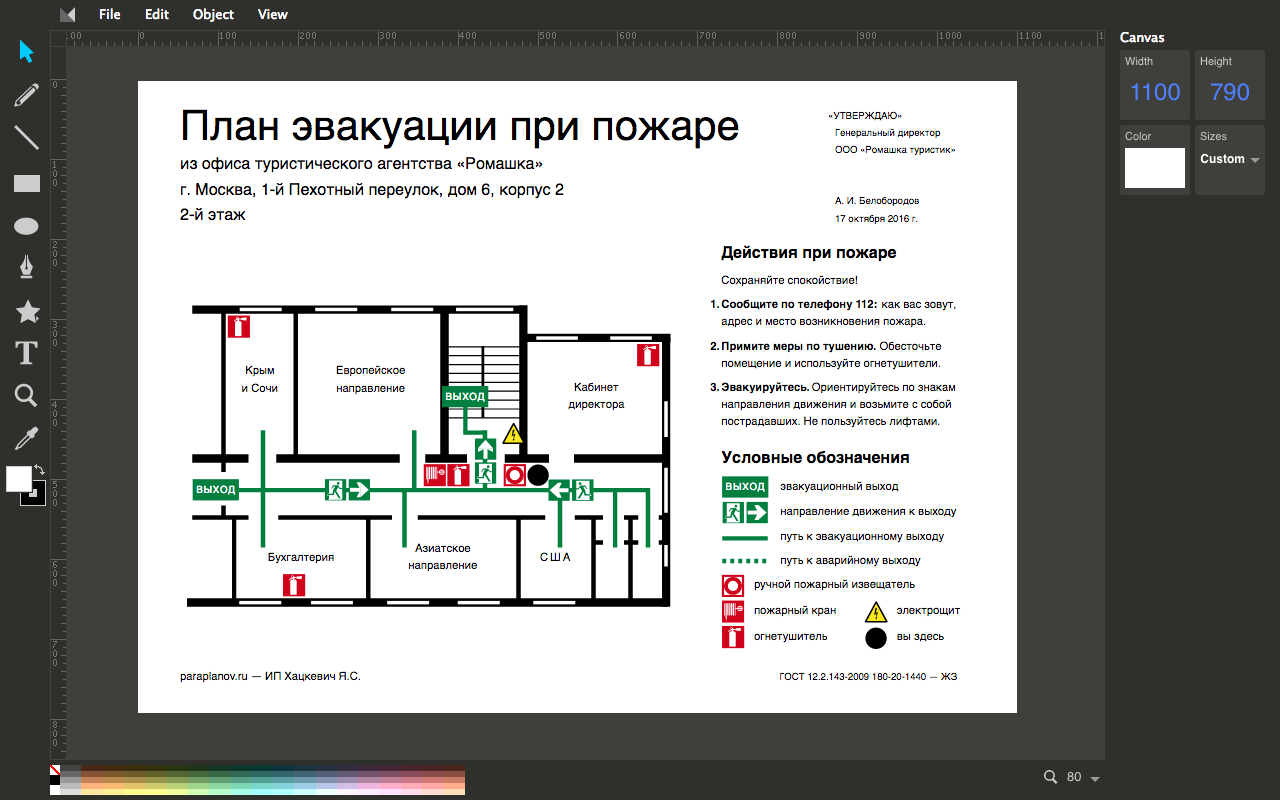
Task: Click the black stroke color swatch
Action: coord(37,497)
